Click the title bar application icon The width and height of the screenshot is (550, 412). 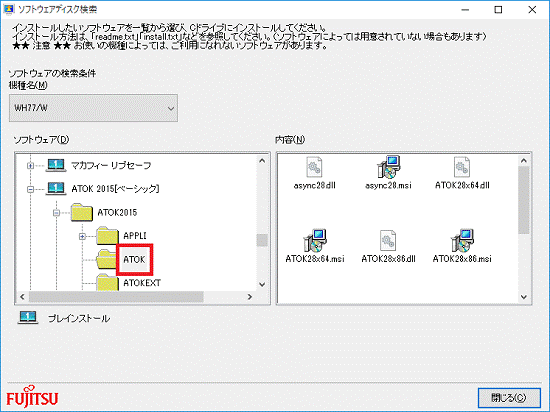(x=8, y=9)
